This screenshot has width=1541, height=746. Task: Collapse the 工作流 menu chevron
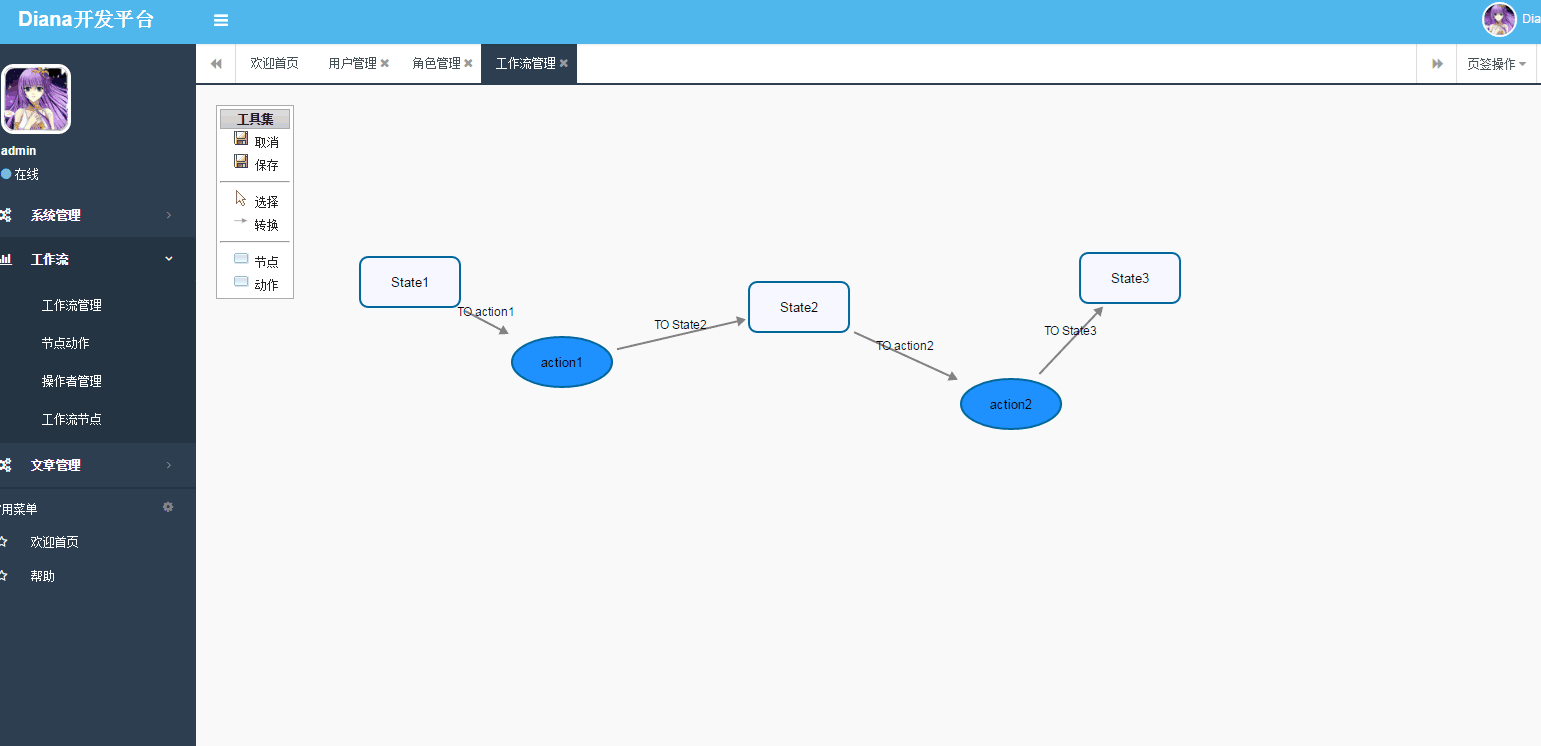pyautogui.click(x=168, y=259)
